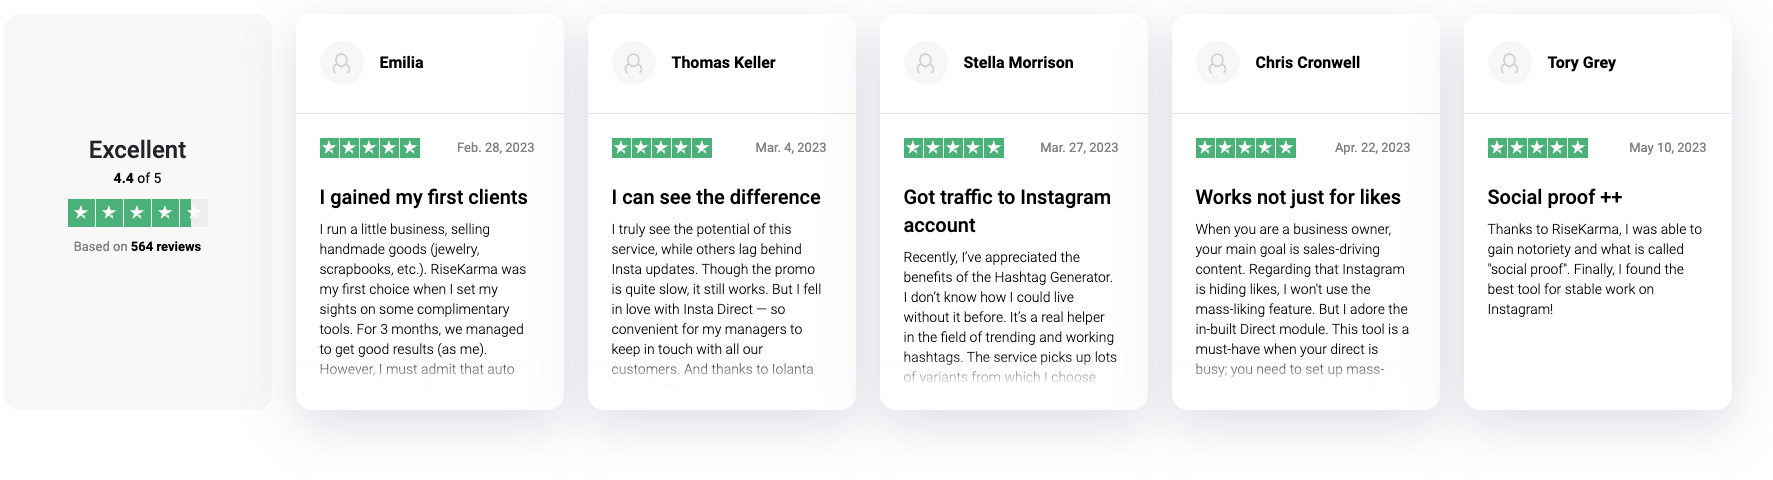Click Chris Cronwell's avatar icon
The height and width of the screenshot is (480, 1773).
point(1217,63)
